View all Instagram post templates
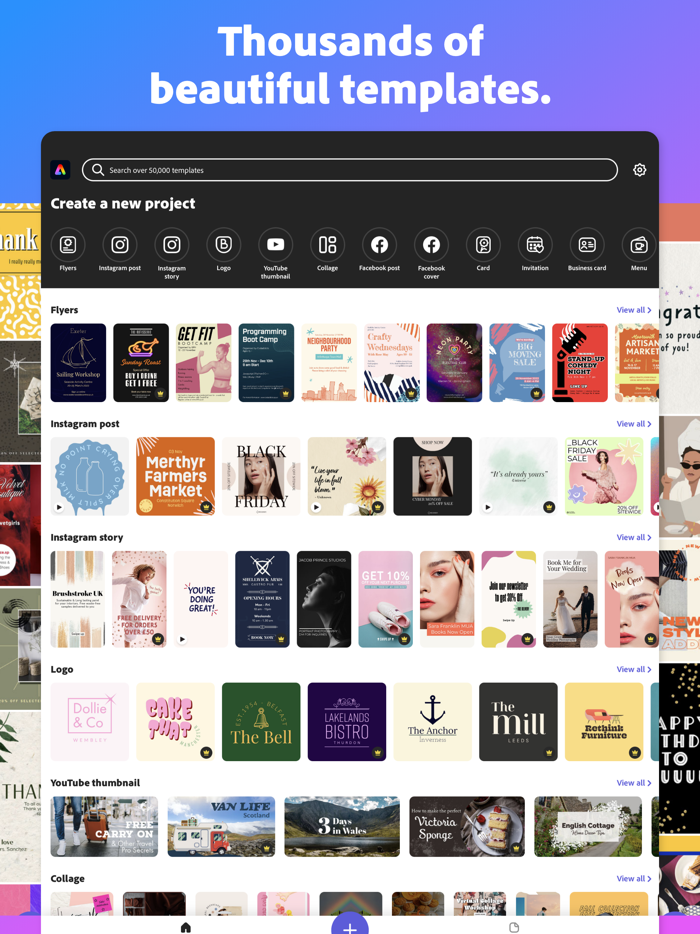 [x=634, y=424]
